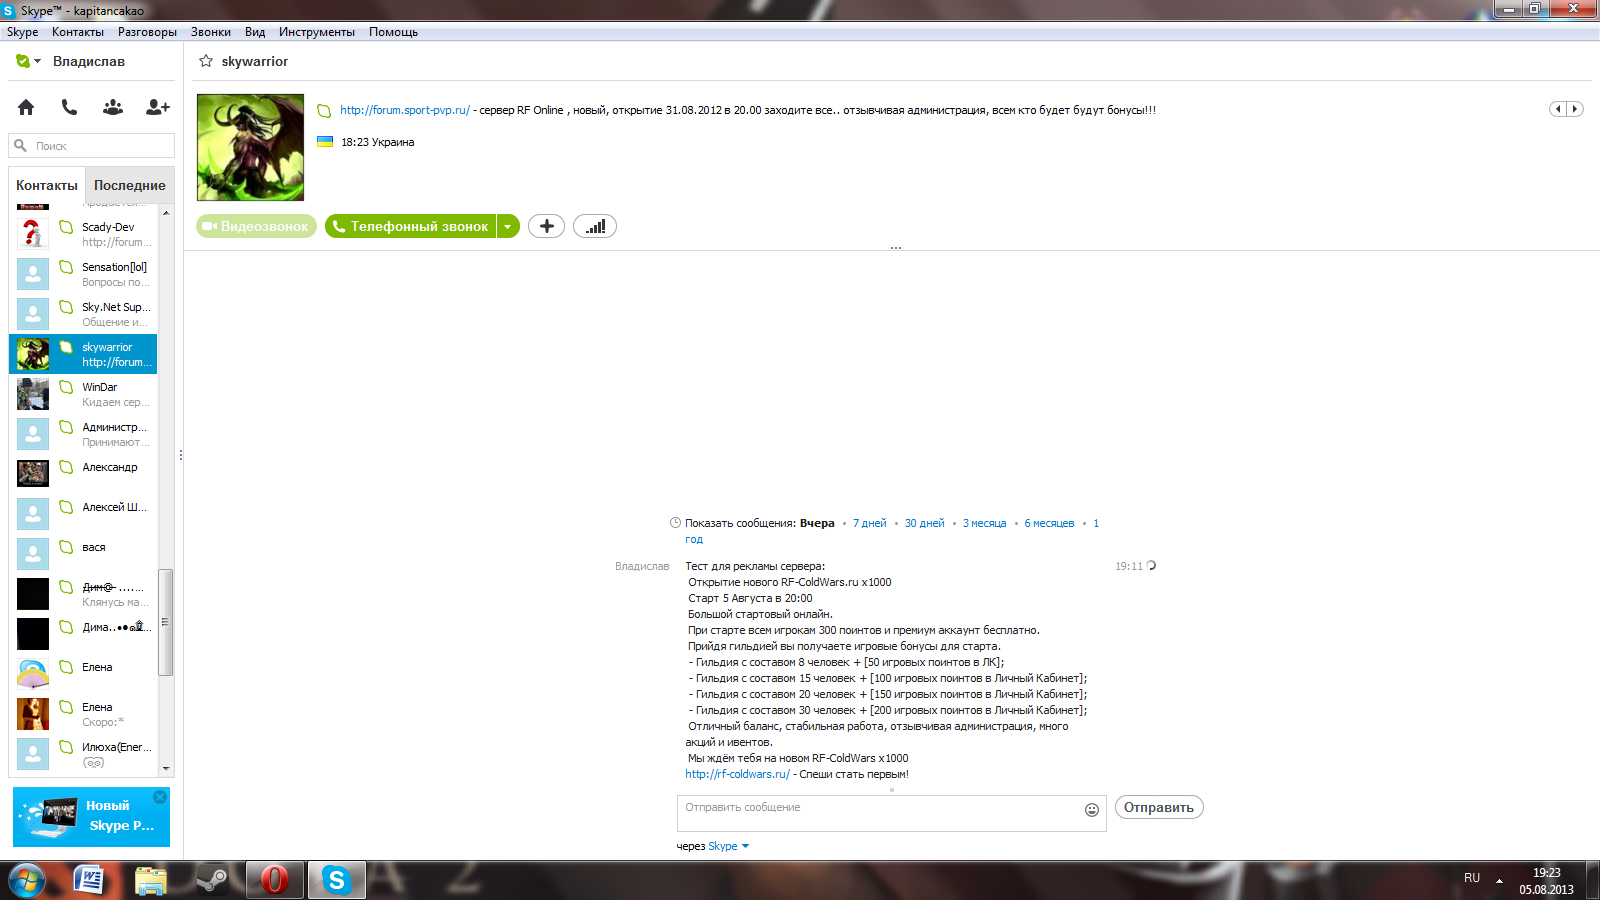The width and height of the screenshot is (1600, 900).
Task: Open the Инструменты menu
Action: (317, 32)
